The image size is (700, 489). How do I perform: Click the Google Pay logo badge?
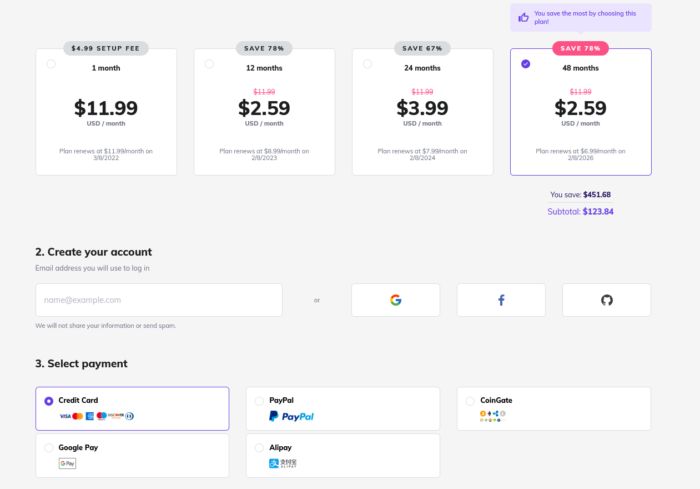click(67, 463)
